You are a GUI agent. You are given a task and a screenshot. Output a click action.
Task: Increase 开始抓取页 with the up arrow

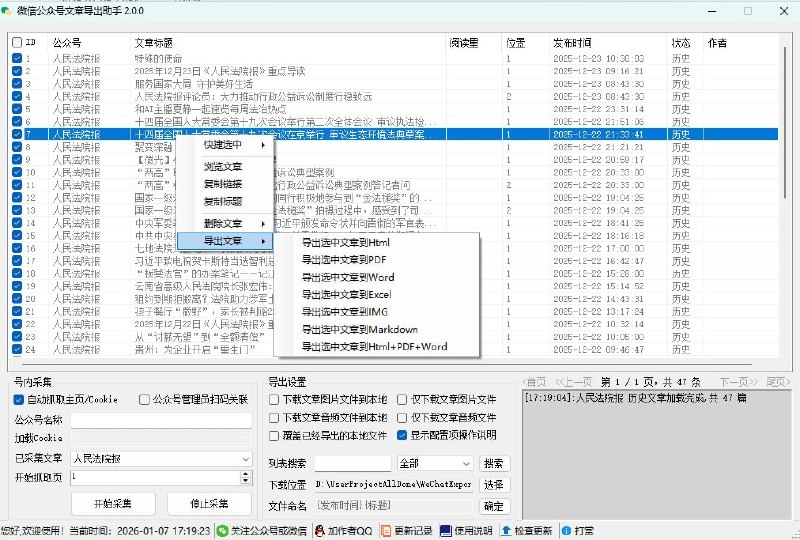pyautogui.click(x=246, y=474)
